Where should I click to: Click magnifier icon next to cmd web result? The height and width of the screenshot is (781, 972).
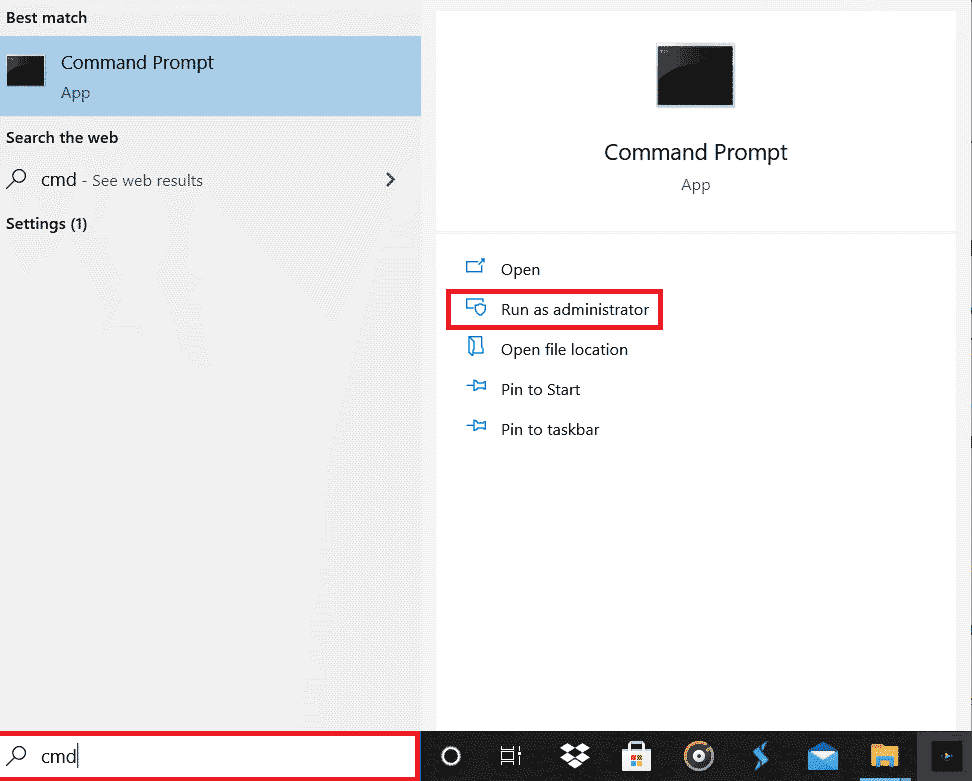[x=17, y=180]
